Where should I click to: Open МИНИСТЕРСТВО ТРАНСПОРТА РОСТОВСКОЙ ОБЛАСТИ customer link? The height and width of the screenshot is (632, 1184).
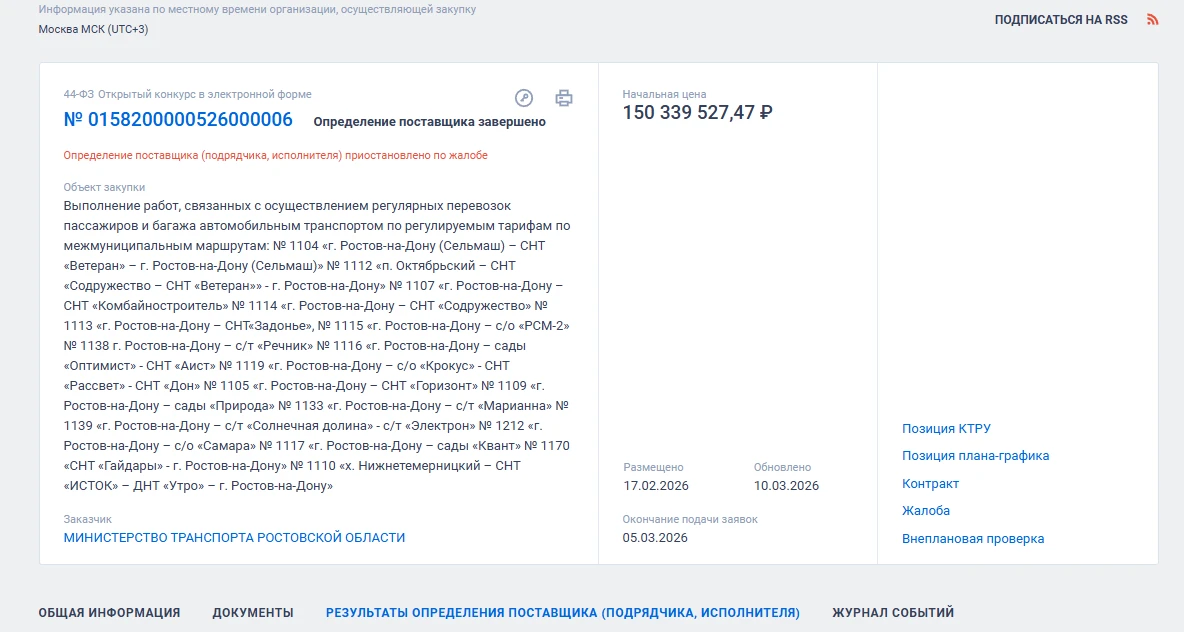234,537
